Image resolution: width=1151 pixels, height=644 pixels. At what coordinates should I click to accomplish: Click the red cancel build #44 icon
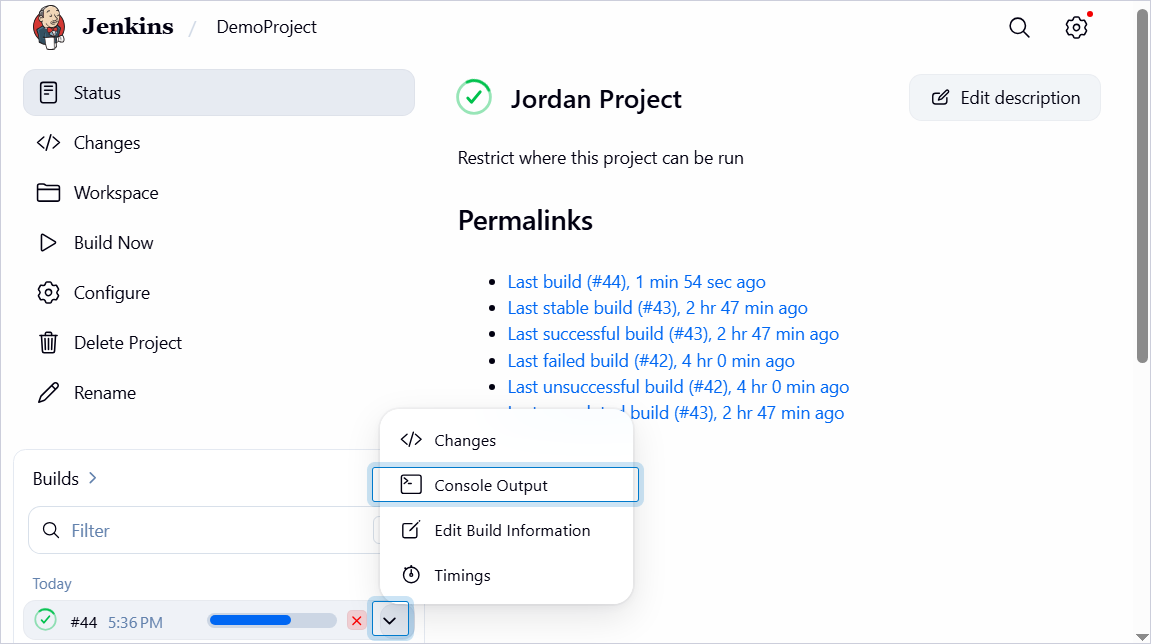[x=357, y=621]
